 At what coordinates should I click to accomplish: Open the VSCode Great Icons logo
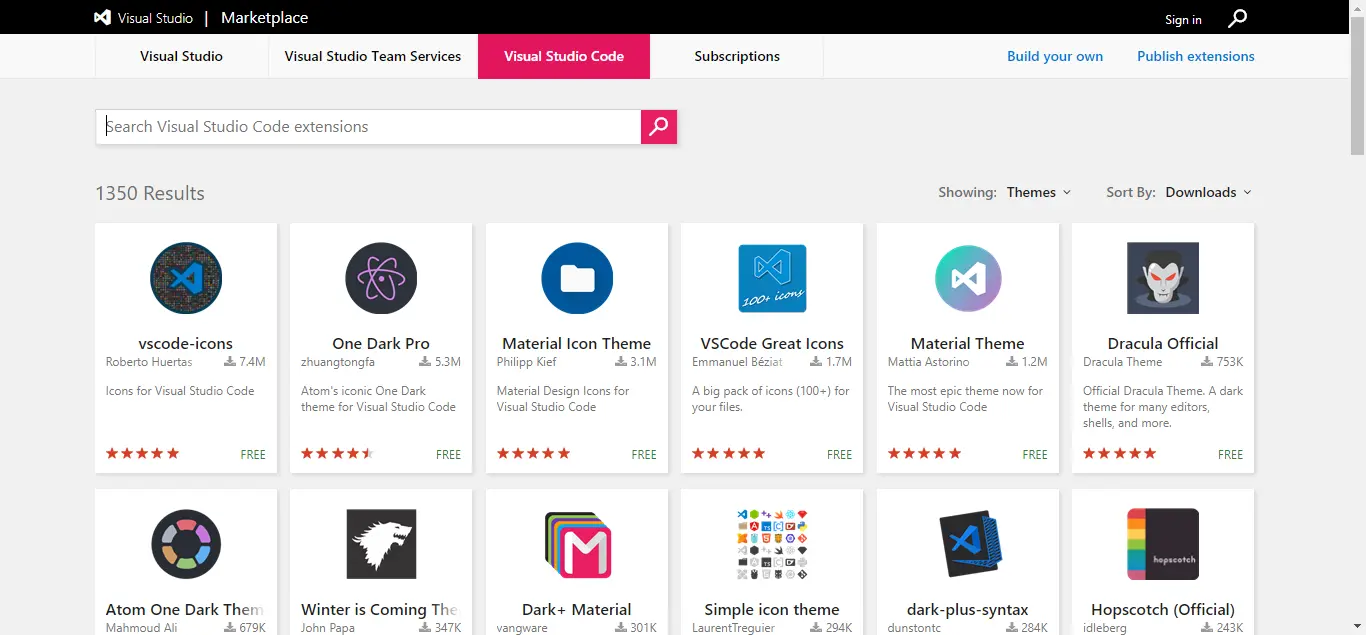click(772, 278)
